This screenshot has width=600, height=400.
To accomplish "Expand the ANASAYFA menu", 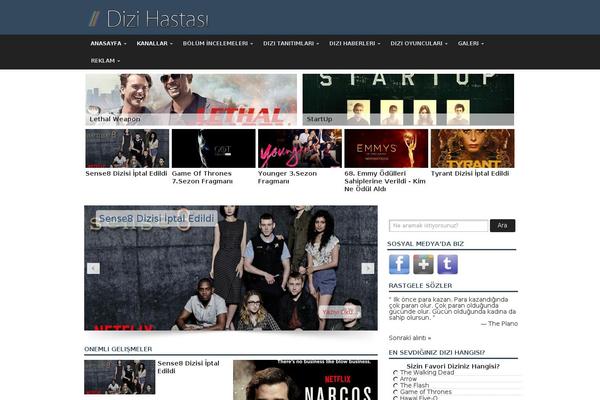I will [x=108, y=44].
